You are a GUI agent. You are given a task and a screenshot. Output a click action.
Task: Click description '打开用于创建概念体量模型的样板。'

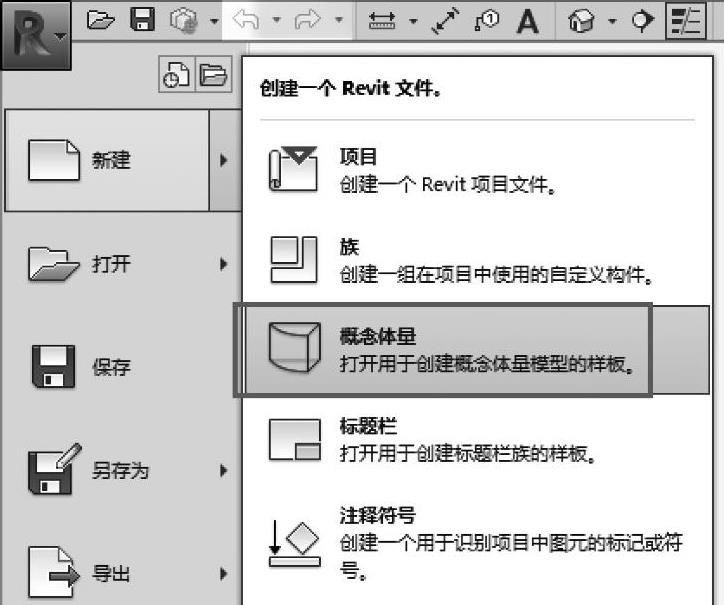coord(487,364)
